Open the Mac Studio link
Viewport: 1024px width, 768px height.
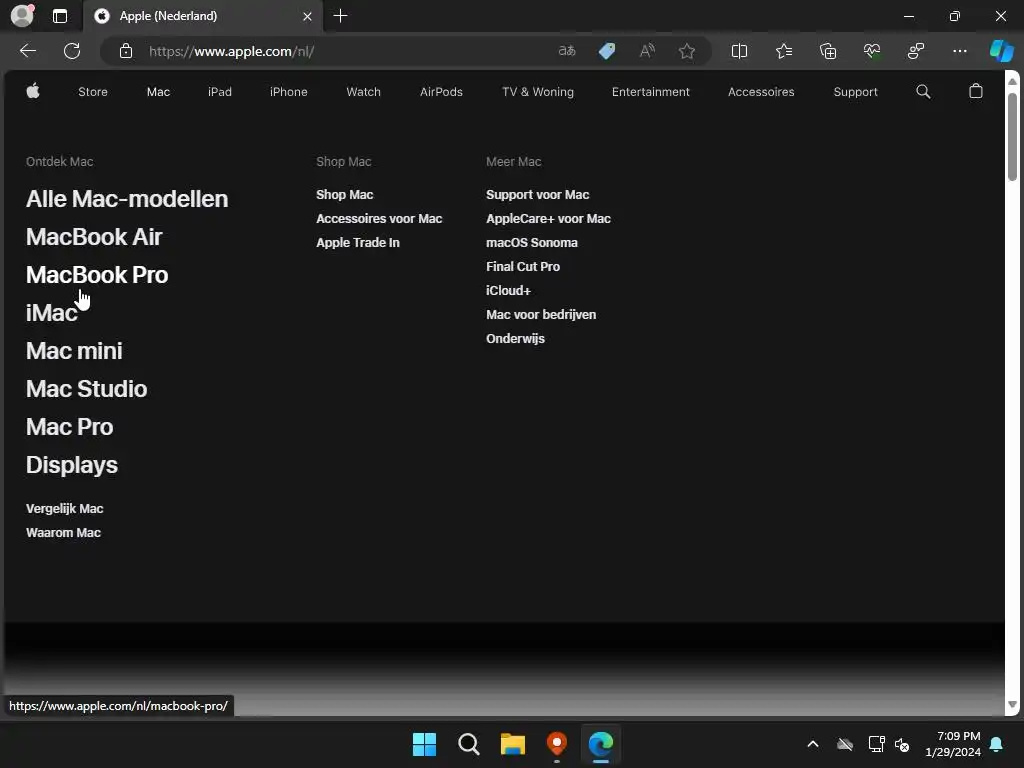(x=87, y=389)
